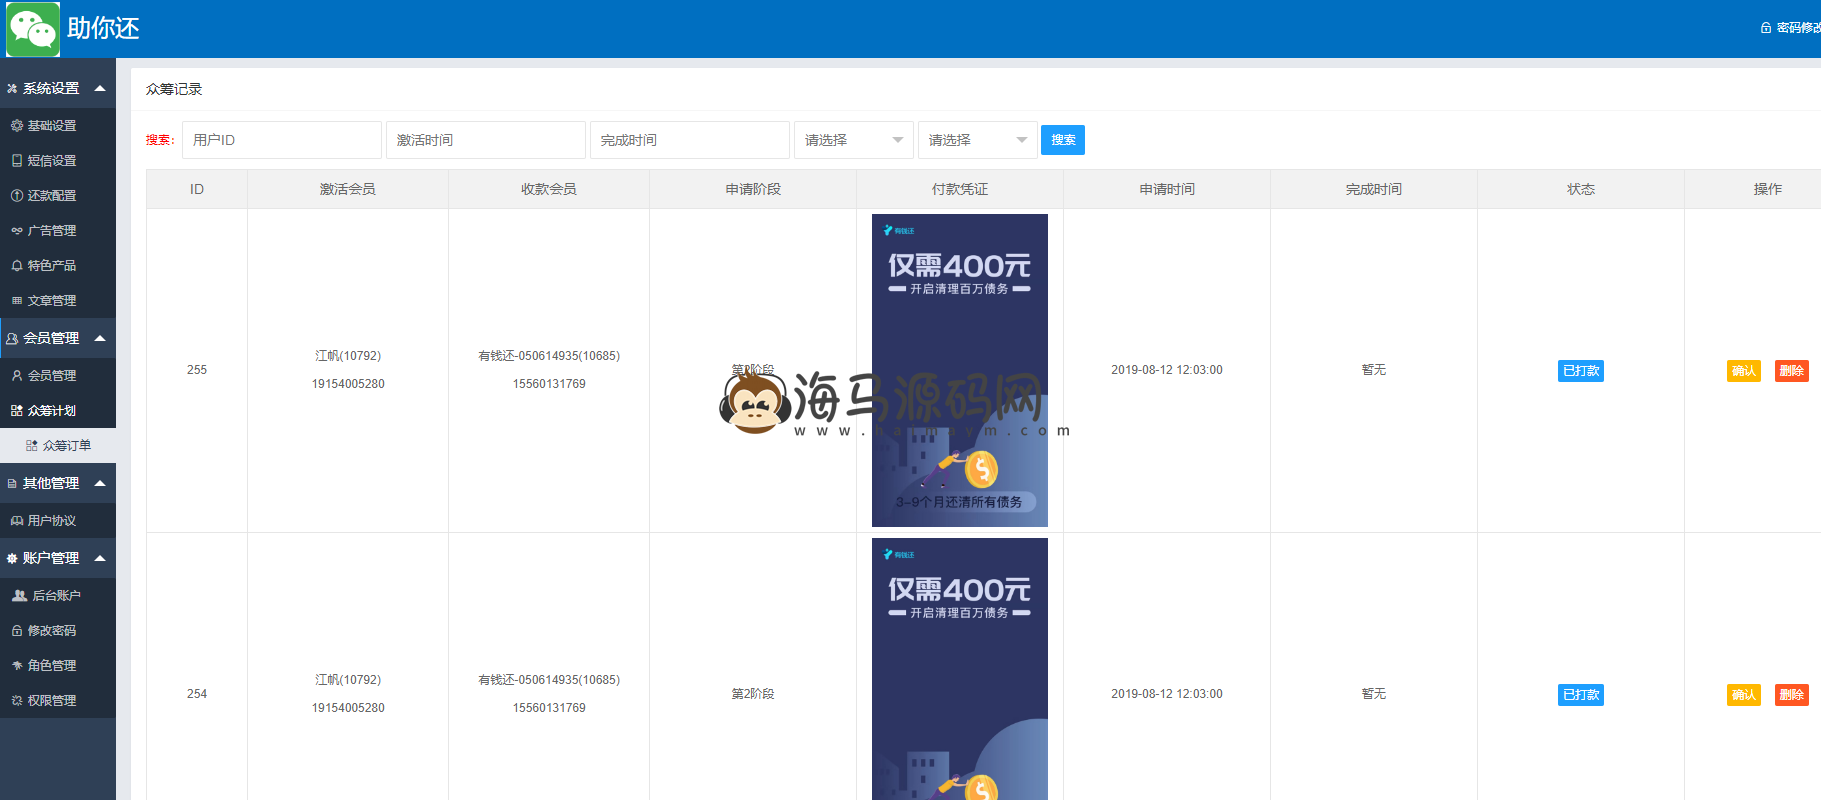Viewport: 1821px width, 800px height.
Task: Focus the 用户ID search field
Action: [x=281, y=140]
